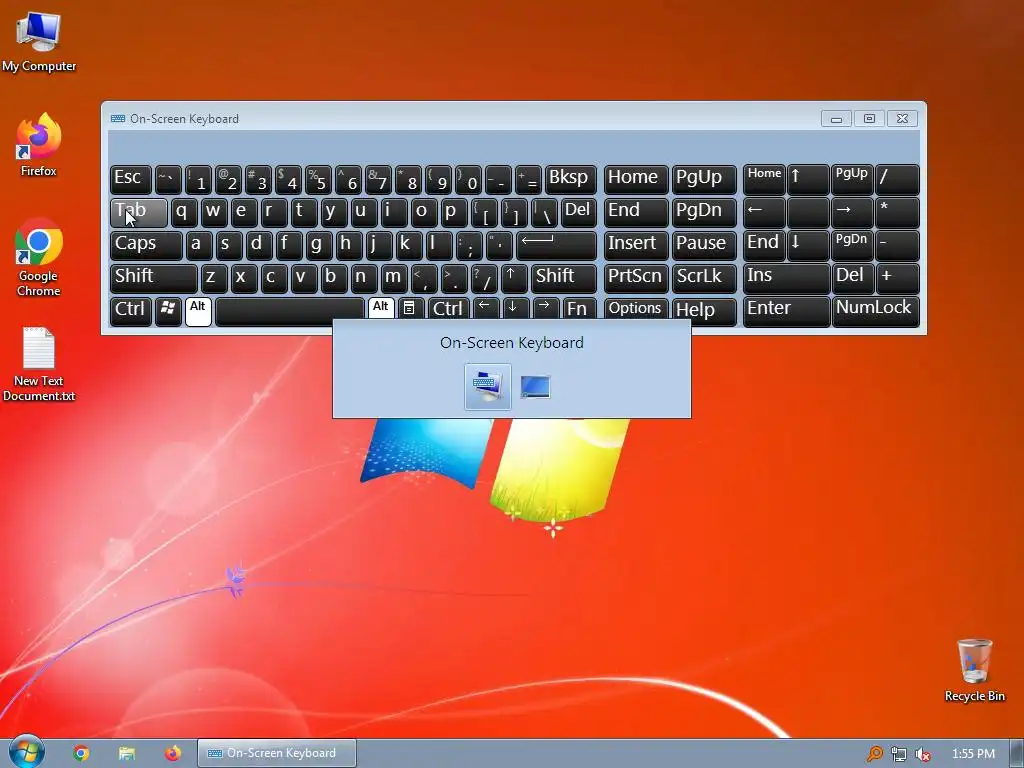Image resolution: width=1024 pixels, height=768 pixels.
Task: Click the space bar key
Action: pos(290,311)
